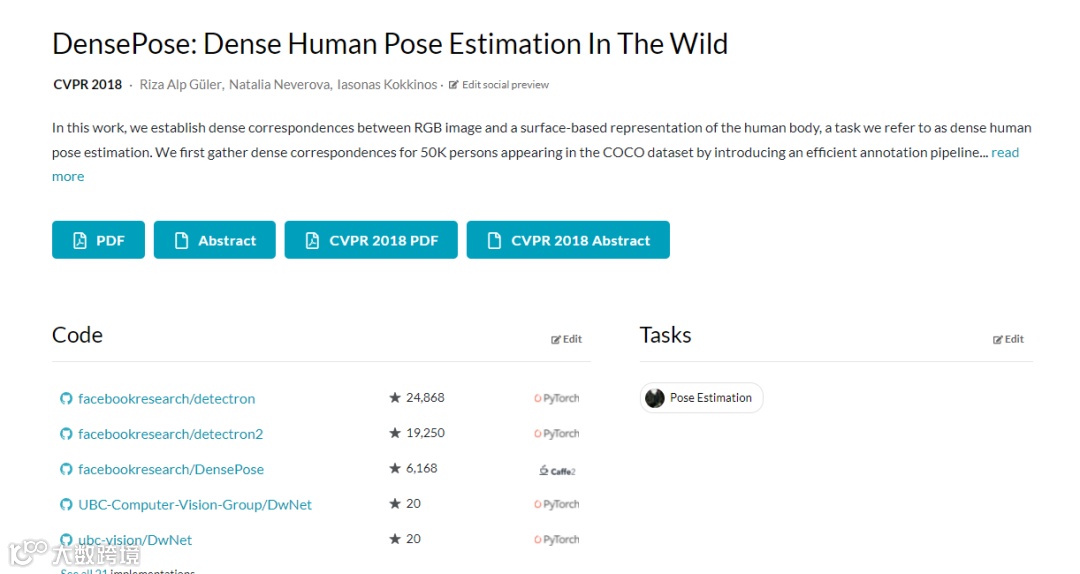Click GitHub icon beside UBC-Computer-Vision-Group/DwNet
The image size is (1080, 574).
66,505
